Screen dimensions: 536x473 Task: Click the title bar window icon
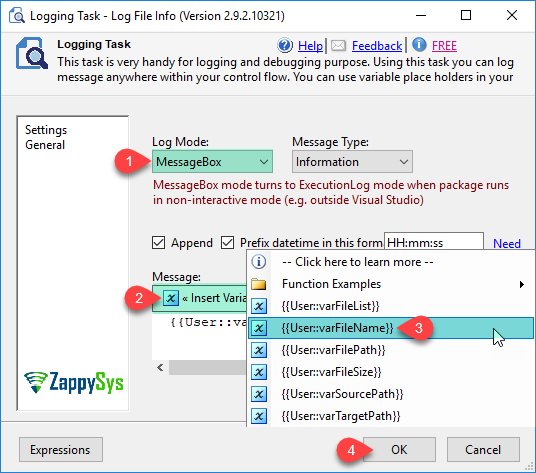coord(16,16)
